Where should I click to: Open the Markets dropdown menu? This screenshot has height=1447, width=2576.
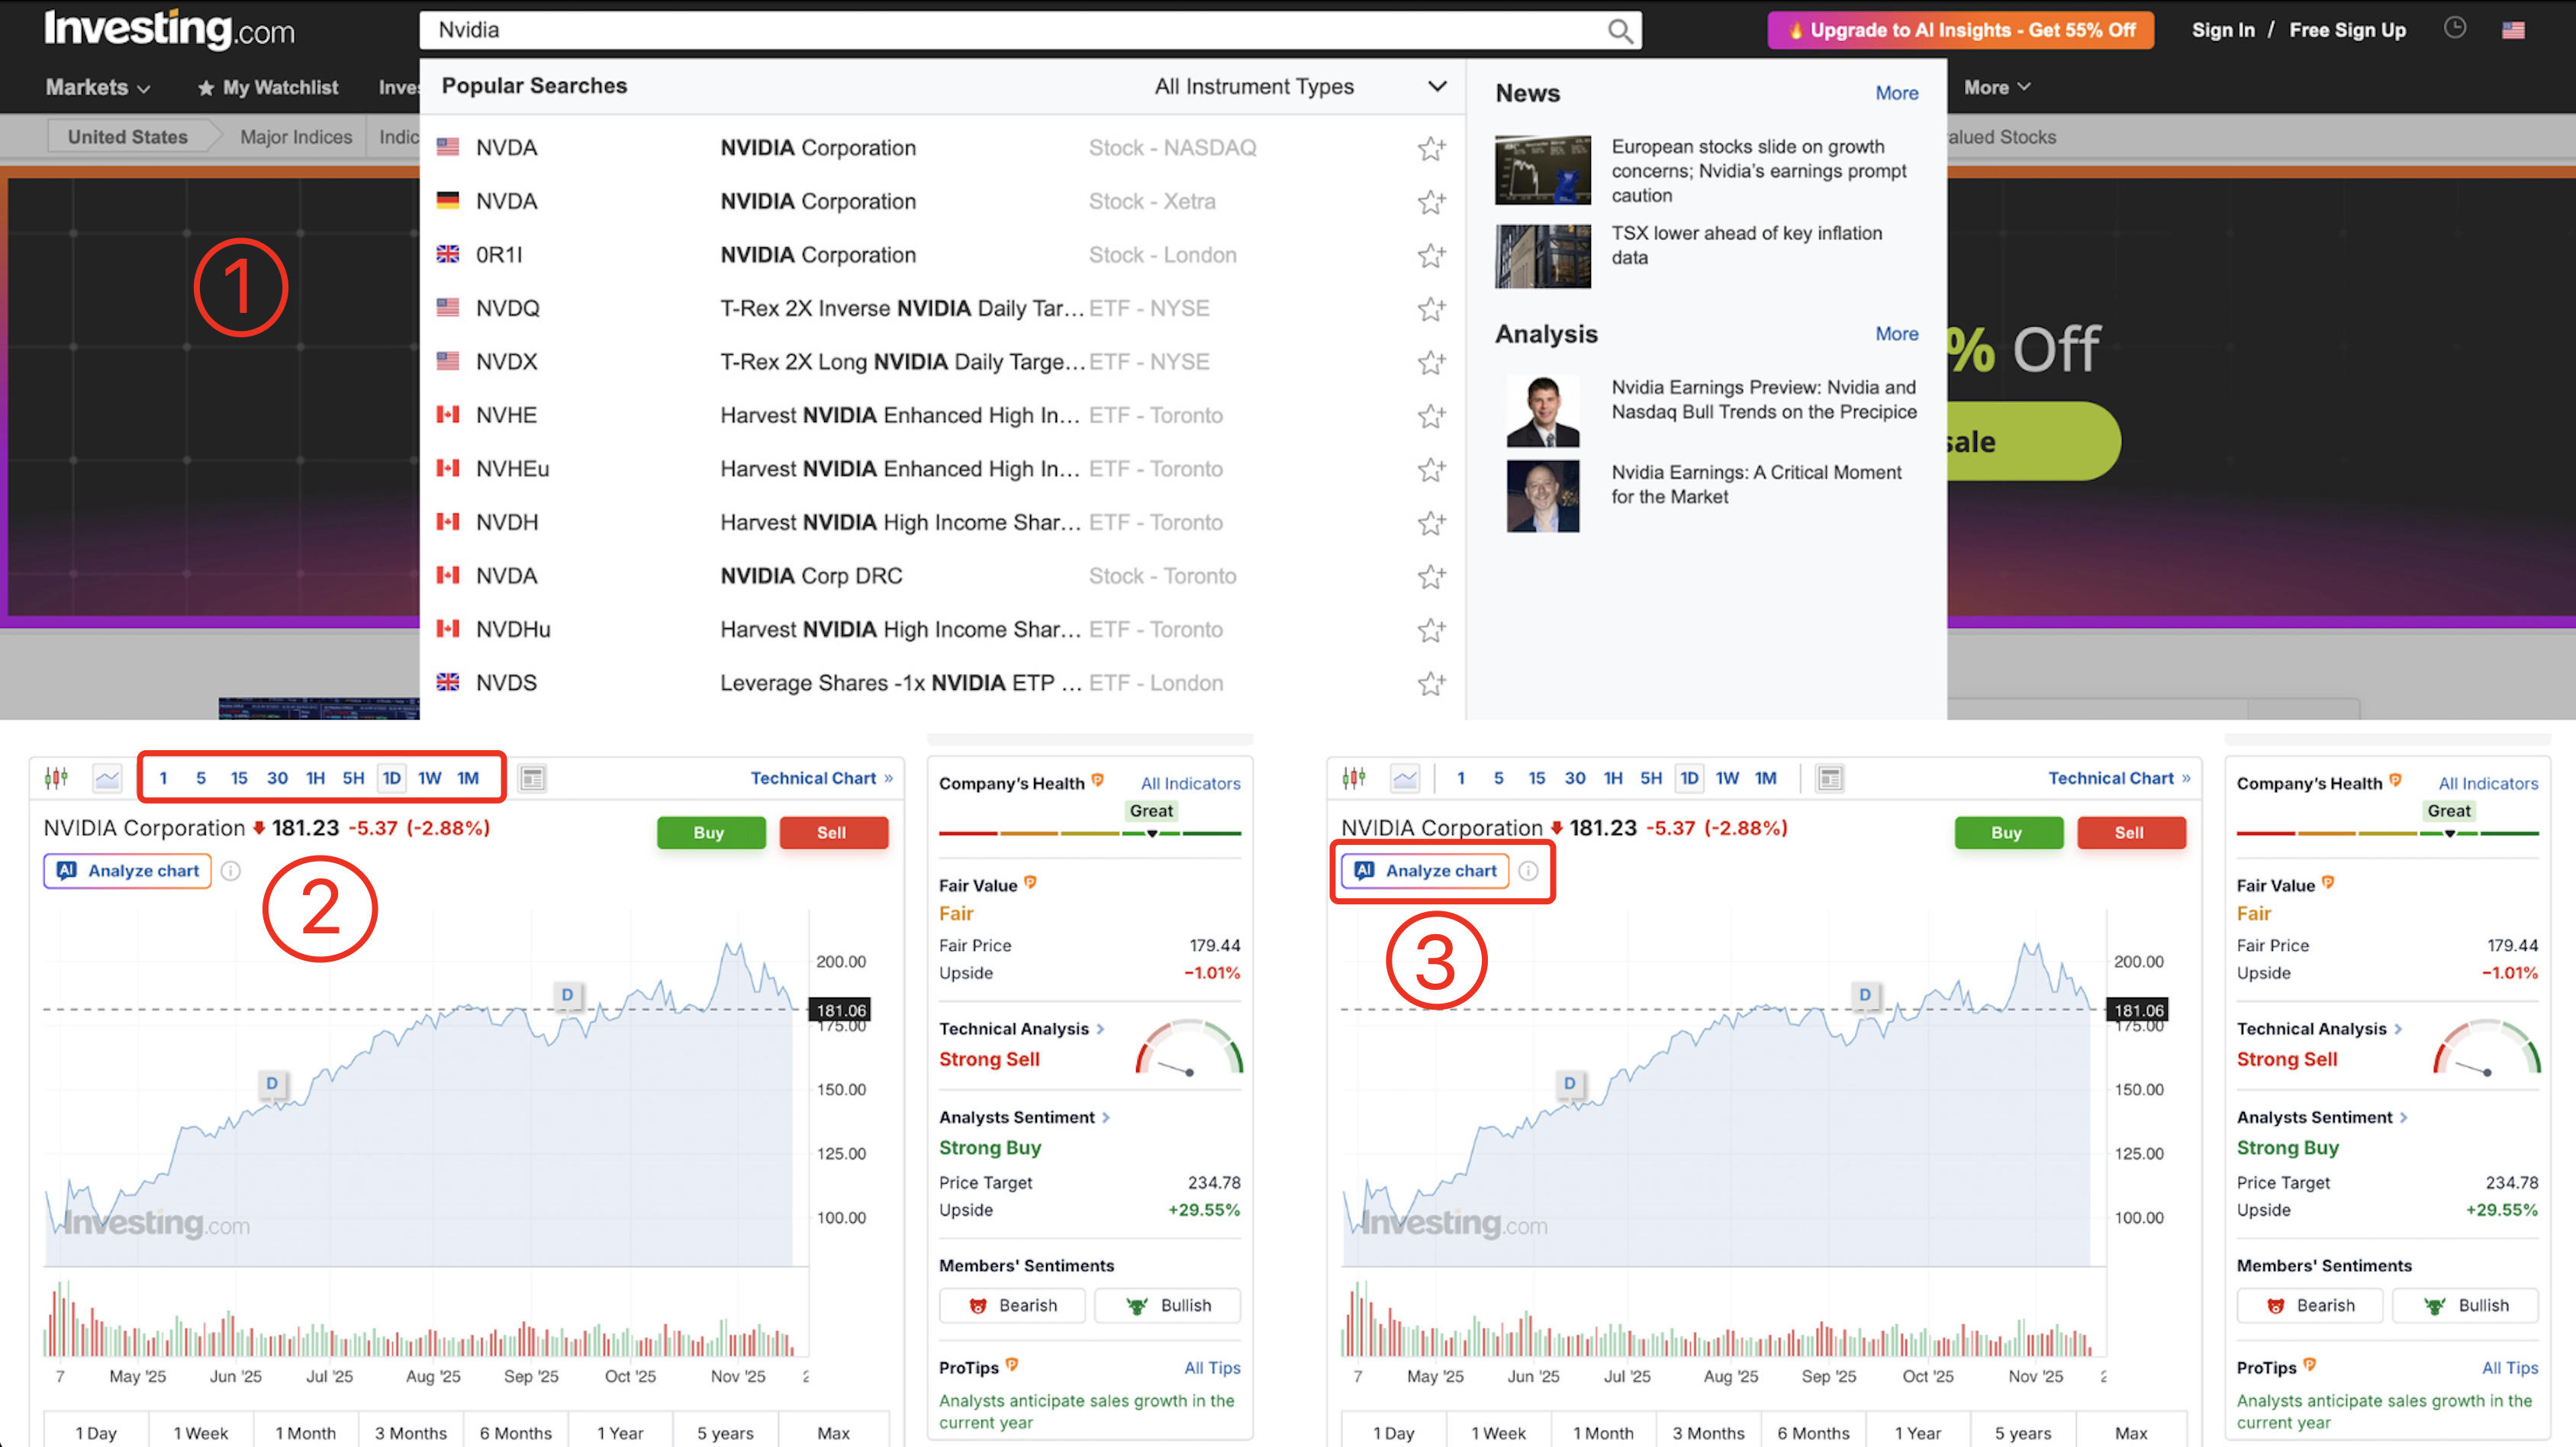pyautogui.click(x=97, y=87)
